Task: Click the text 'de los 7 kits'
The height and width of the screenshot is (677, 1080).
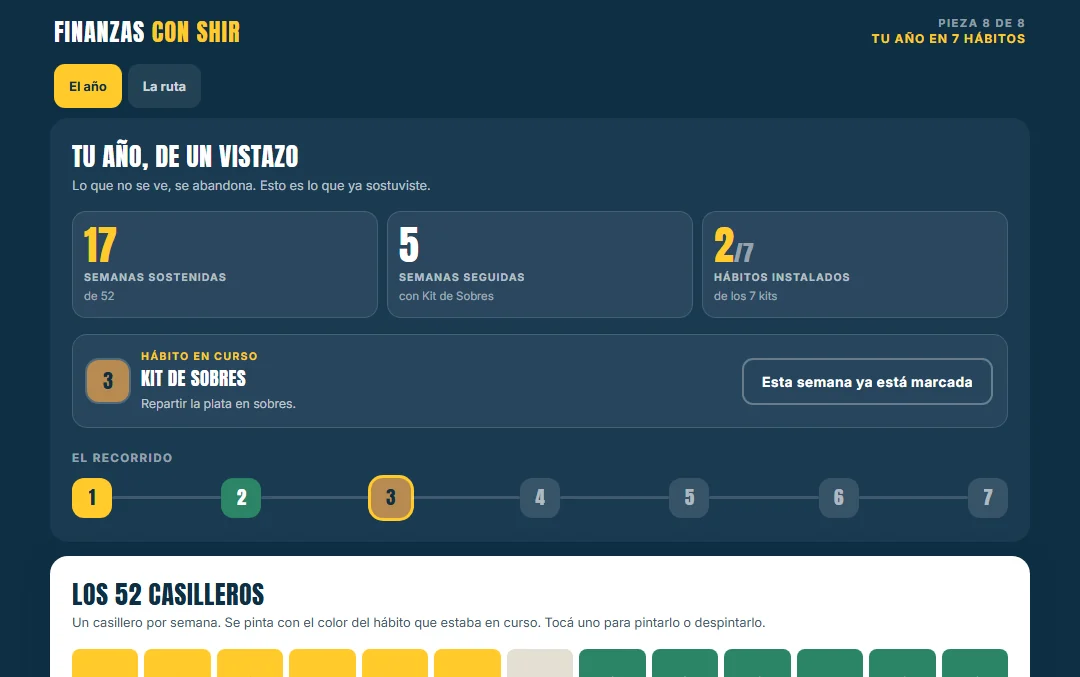Action: (745, 296)
